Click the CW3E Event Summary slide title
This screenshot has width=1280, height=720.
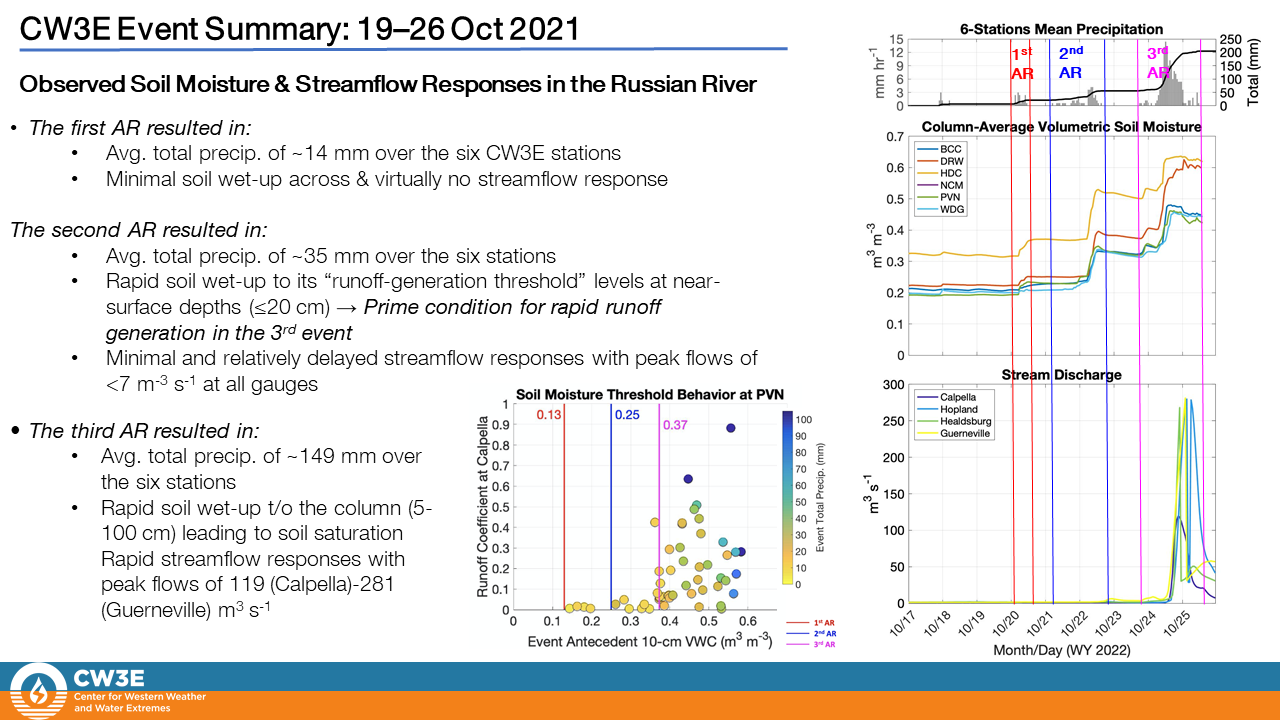[300, 29]
